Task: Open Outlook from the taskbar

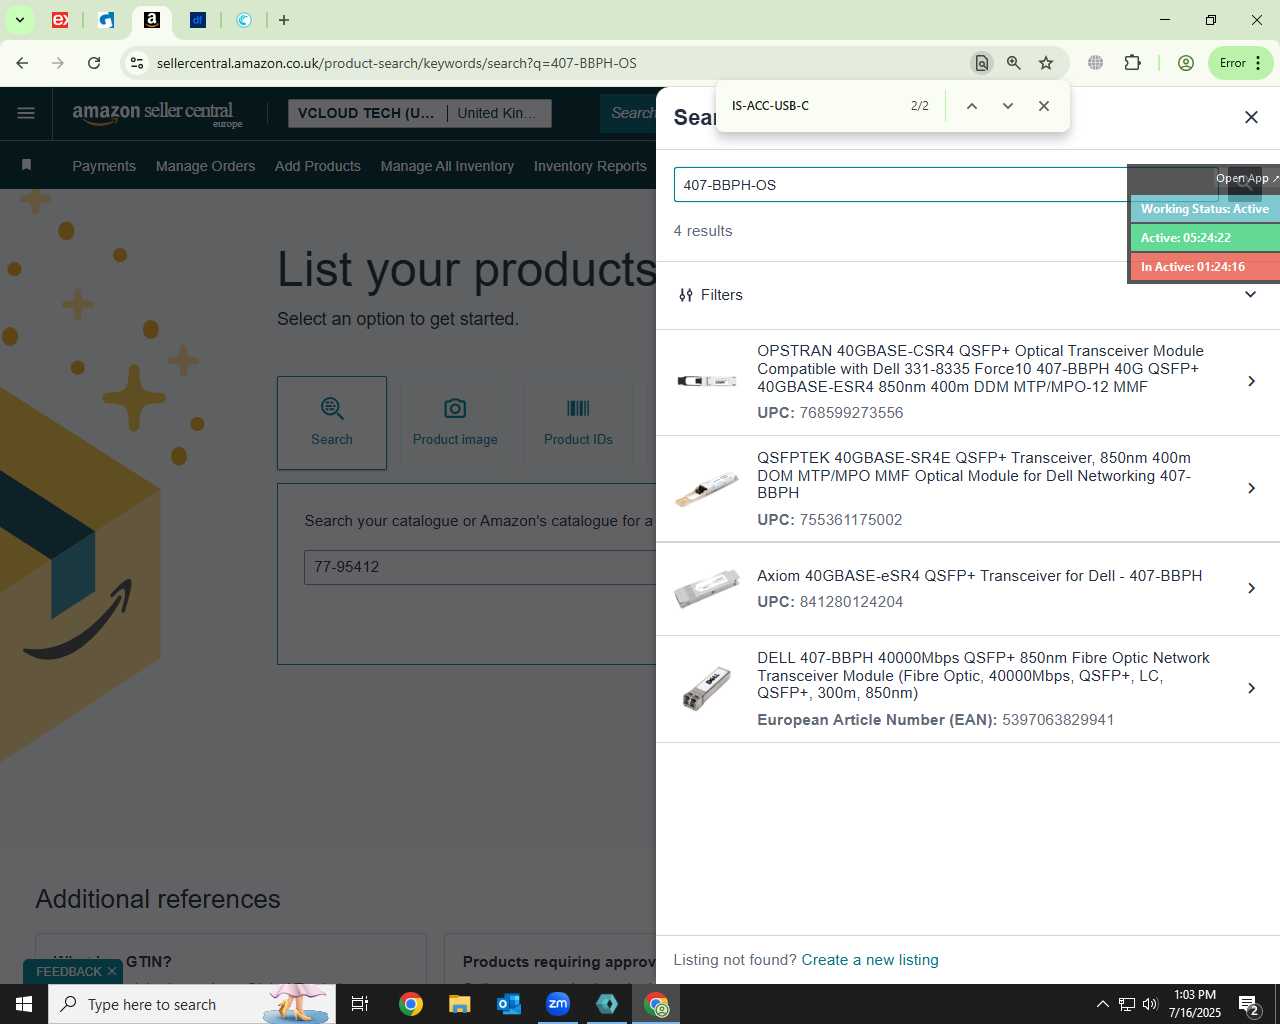Action: click(x=509, y=1004)
